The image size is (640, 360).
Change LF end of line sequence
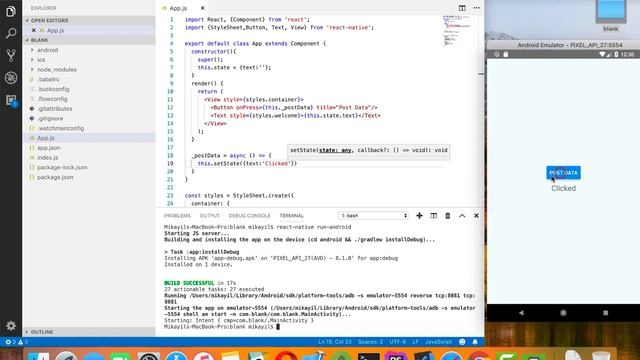point(416,342)
